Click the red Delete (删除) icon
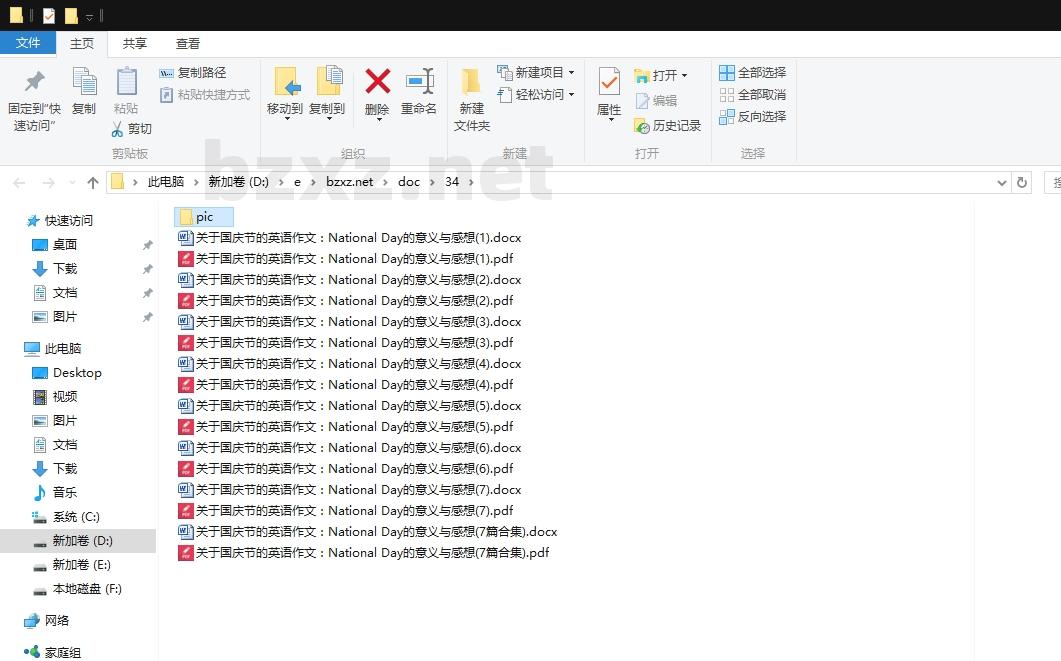 [x=377, y=82]
